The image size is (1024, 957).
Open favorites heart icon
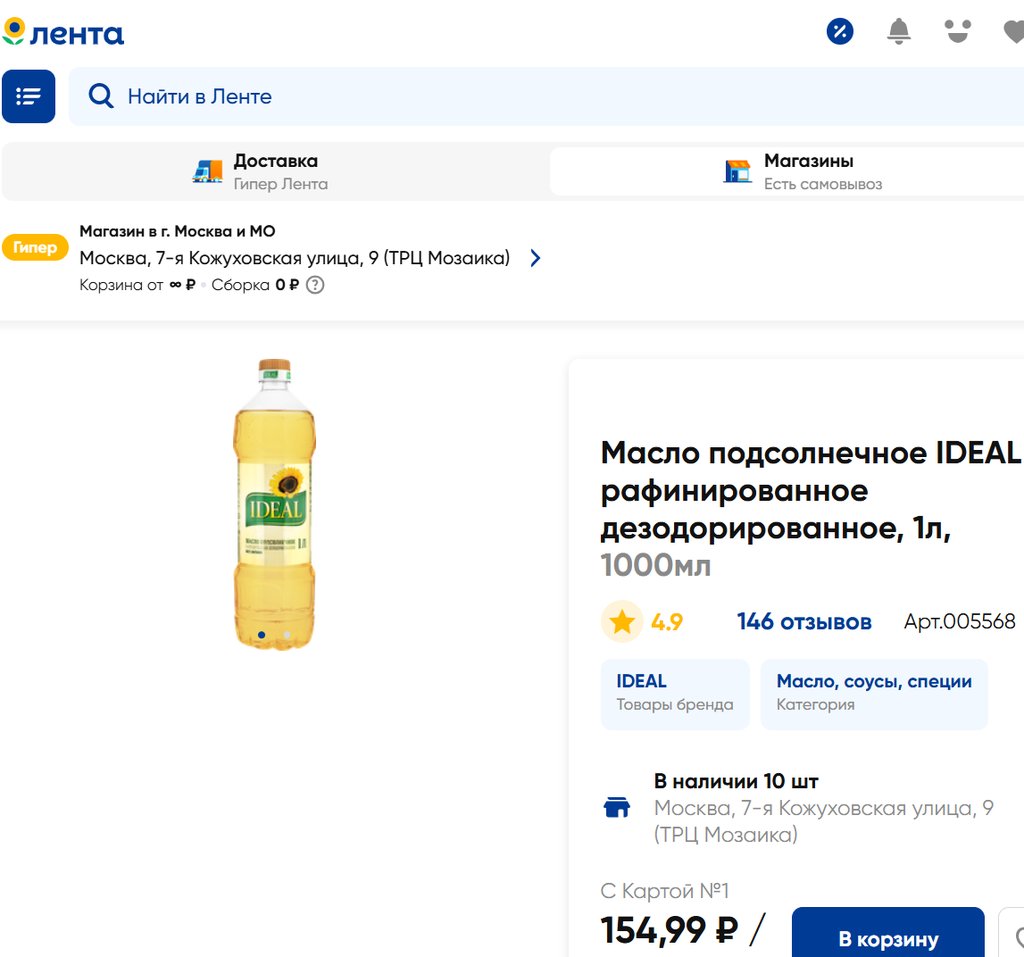(x=1014, y=31)
